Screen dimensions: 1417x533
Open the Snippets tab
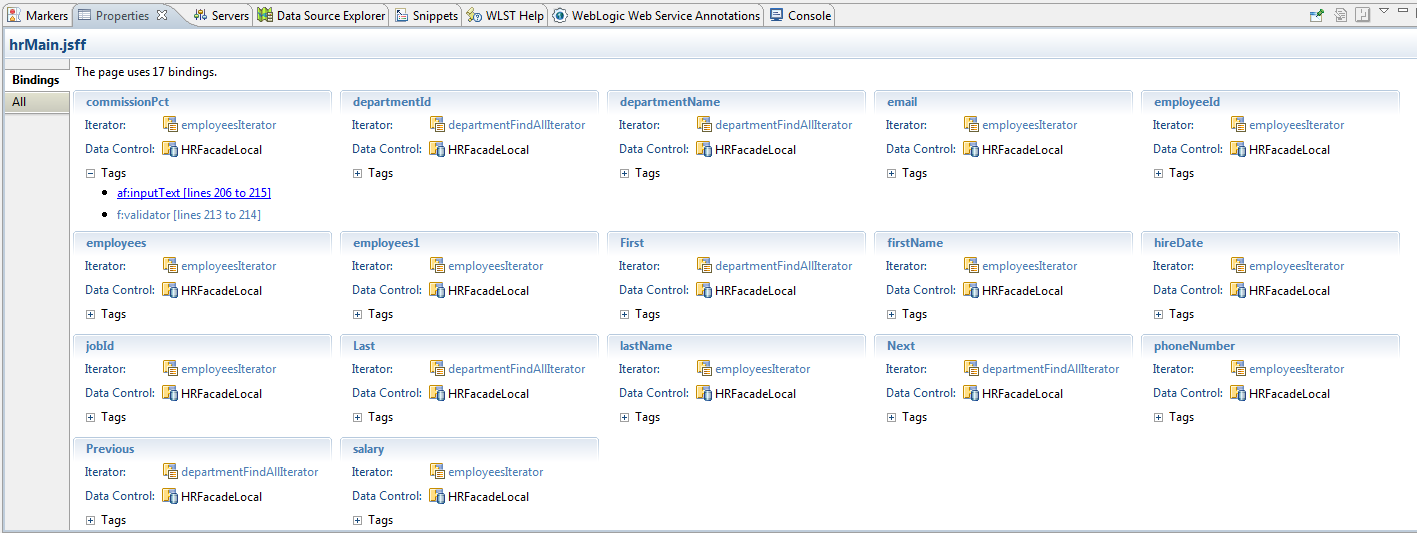[x=426, y=15]
